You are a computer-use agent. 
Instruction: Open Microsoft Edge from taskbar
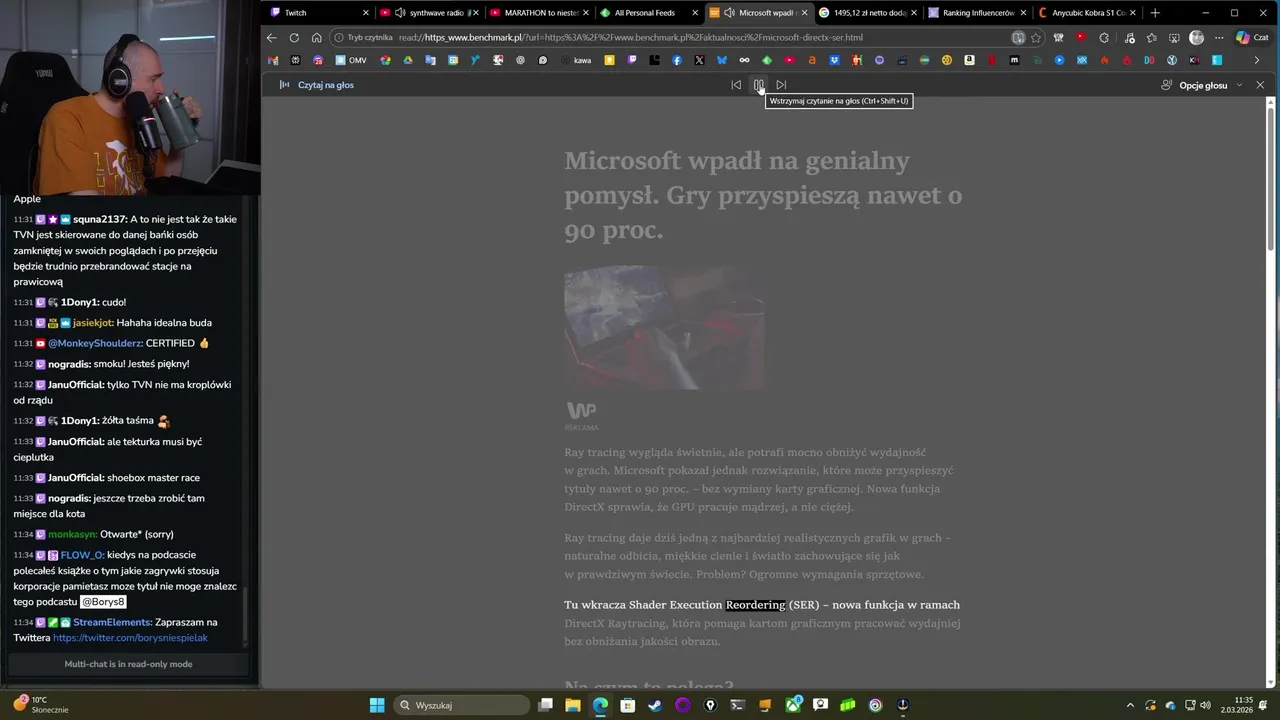pos(600,705)
